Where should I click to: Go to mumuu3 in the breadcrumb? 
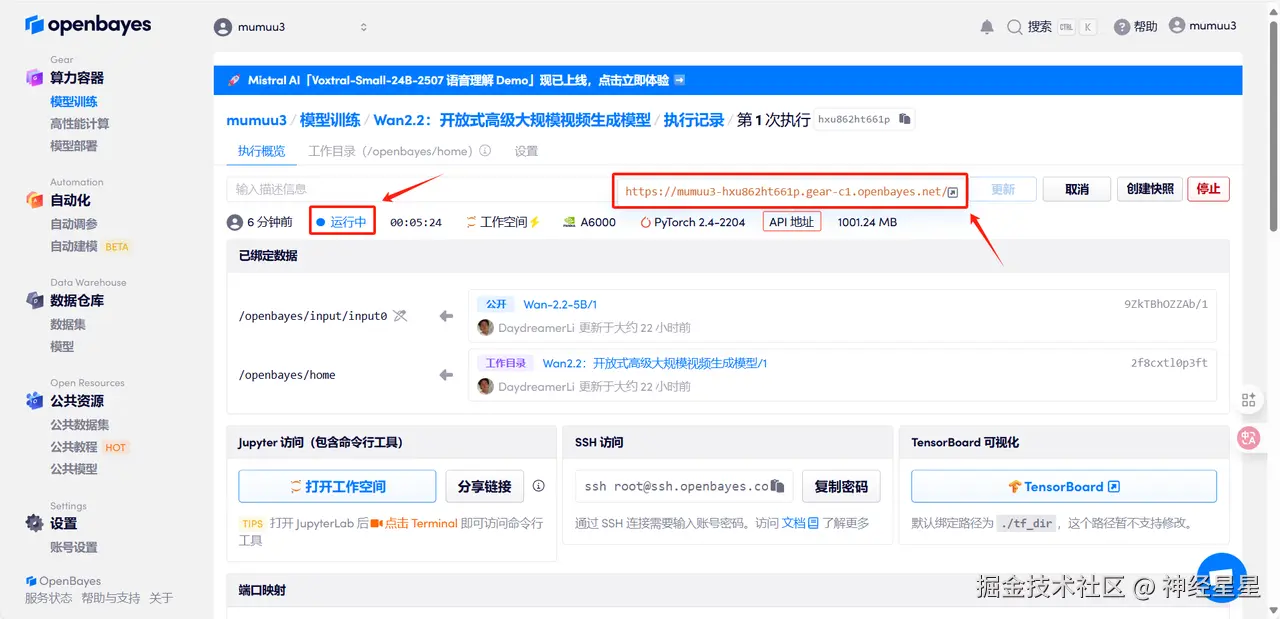tap(257, 120)
